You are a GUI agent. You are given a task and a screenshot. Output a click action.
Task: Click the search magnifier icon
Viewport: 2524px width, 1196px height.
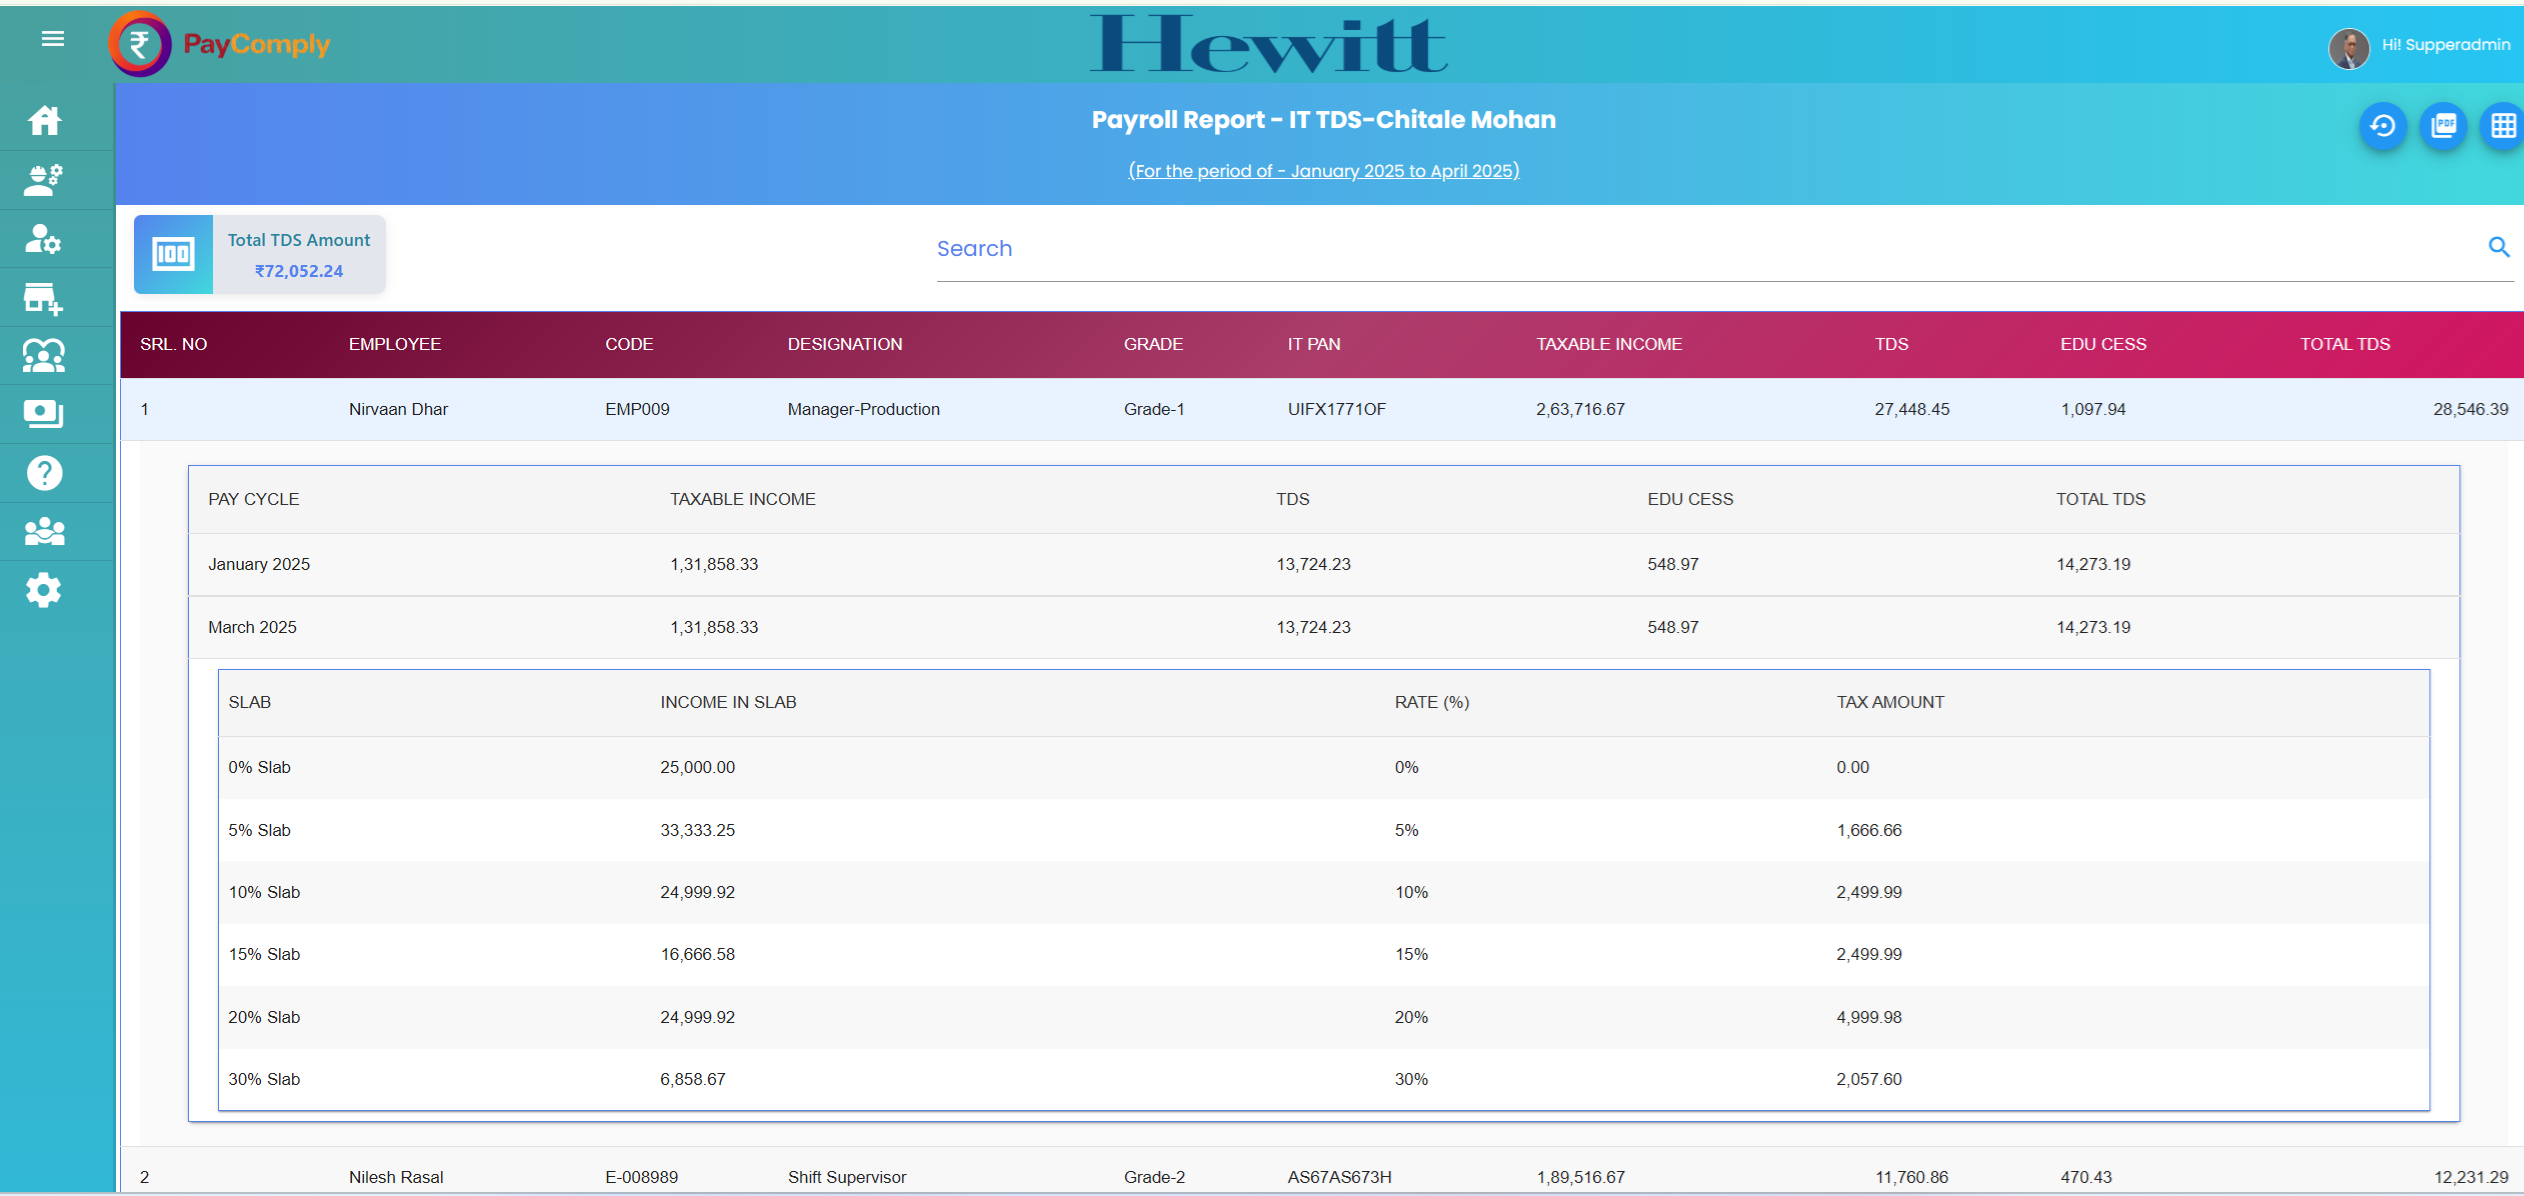tap(2498, 247)
